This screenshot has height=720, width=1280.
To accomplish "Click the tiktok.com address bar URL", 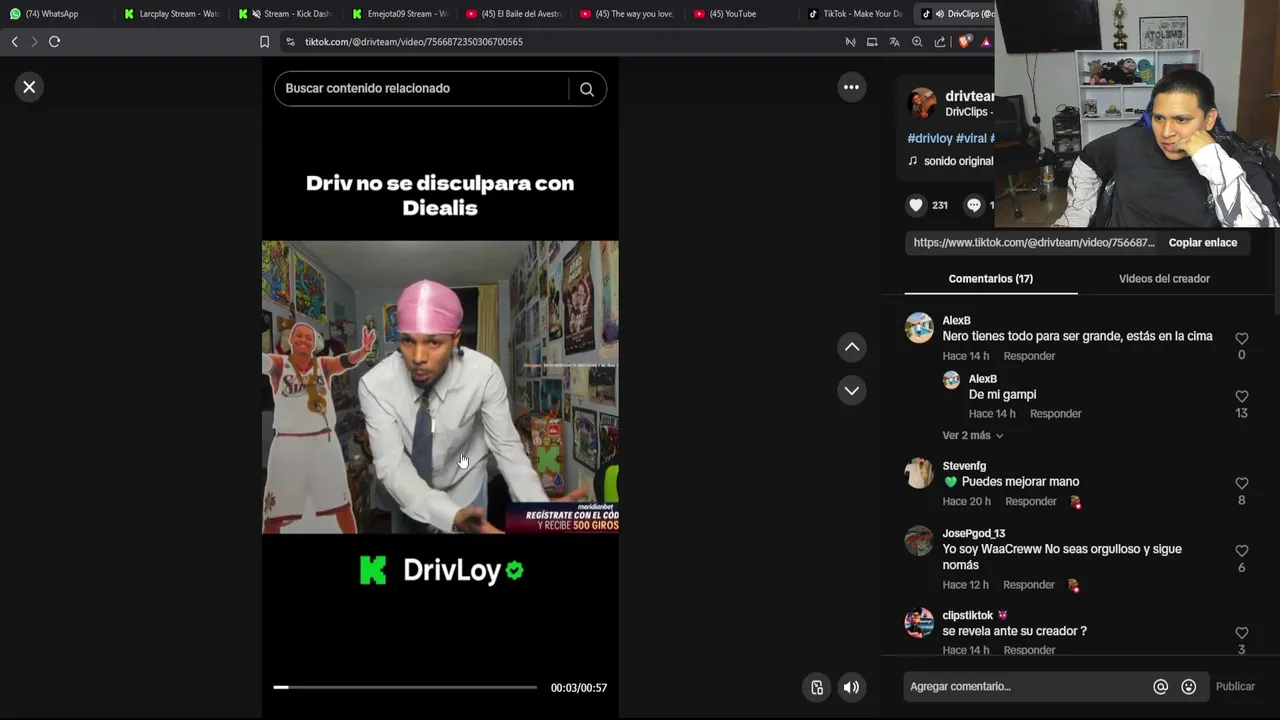I will (x=414, y=42).
